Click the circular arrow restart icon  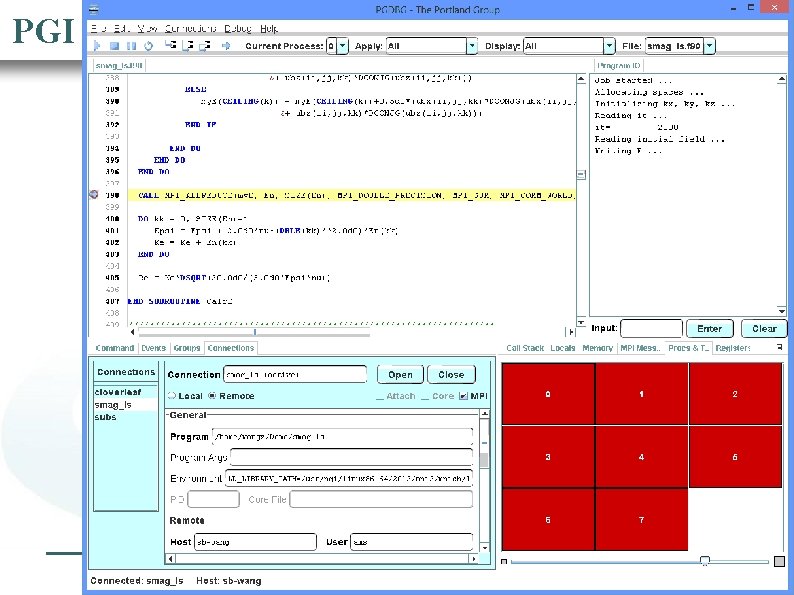point(149,46)
